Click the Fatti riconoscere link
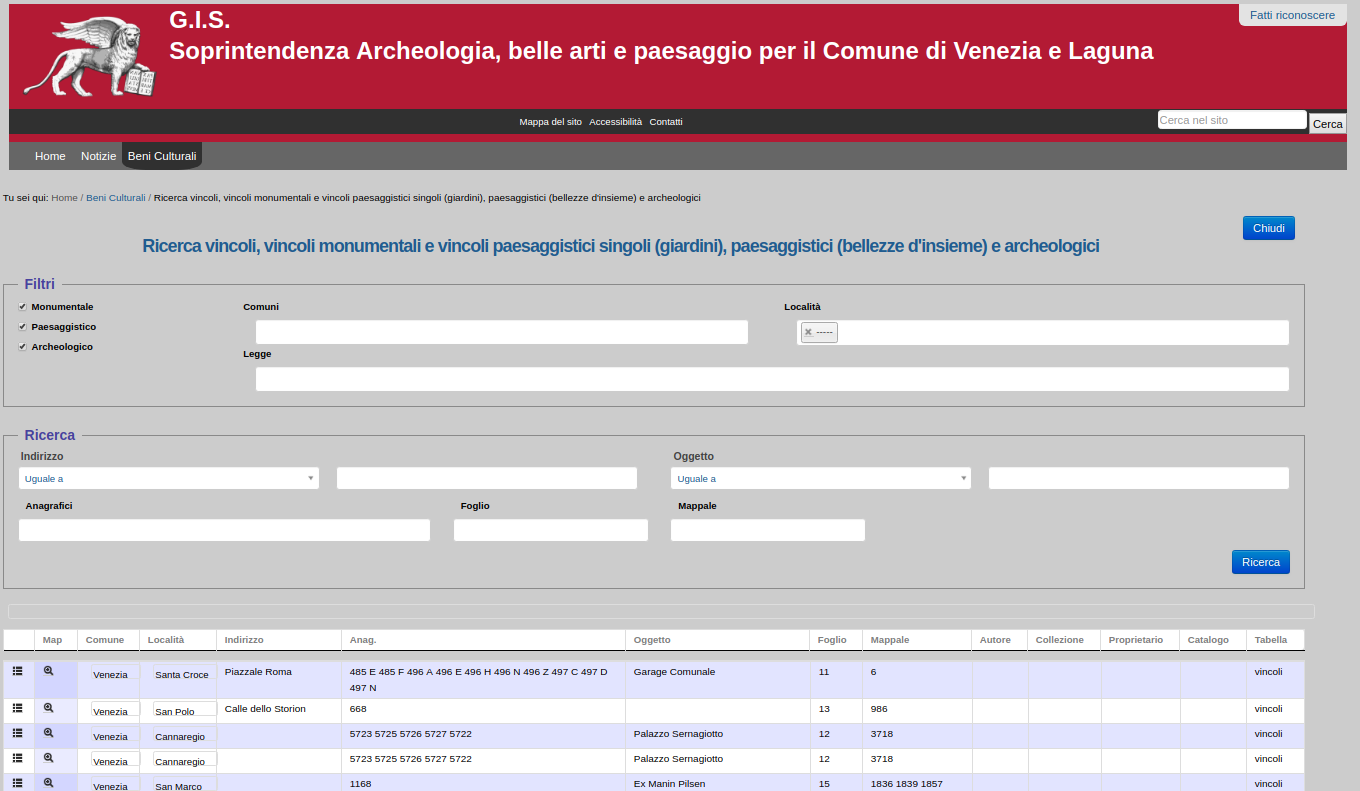Screen dimensions: 1360x791 coord(1292,15)
